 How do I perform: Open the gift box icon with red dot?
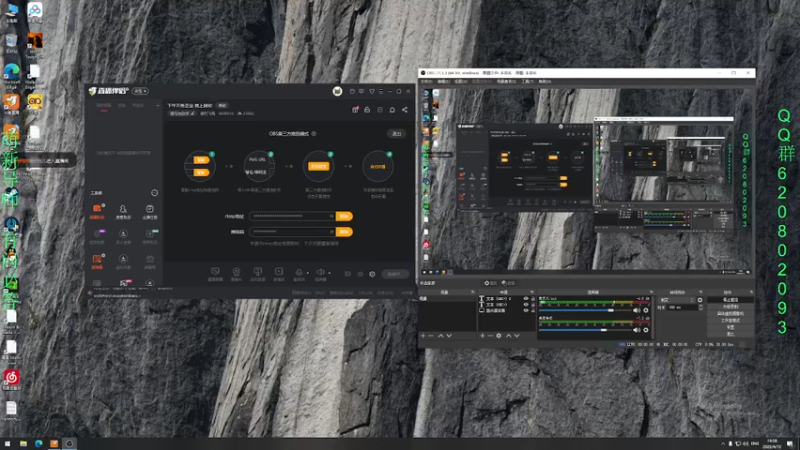tap(355, 110)
